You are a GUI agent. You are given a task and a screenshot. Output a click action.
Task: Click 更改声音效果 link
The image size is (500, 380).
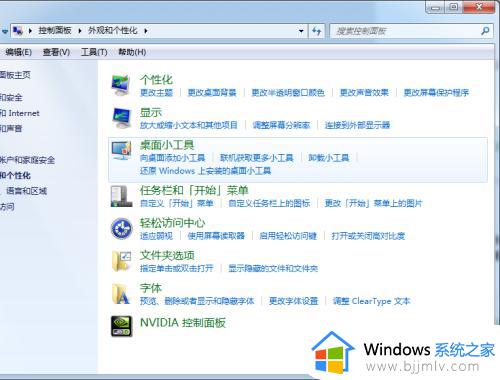coord(364,92)
